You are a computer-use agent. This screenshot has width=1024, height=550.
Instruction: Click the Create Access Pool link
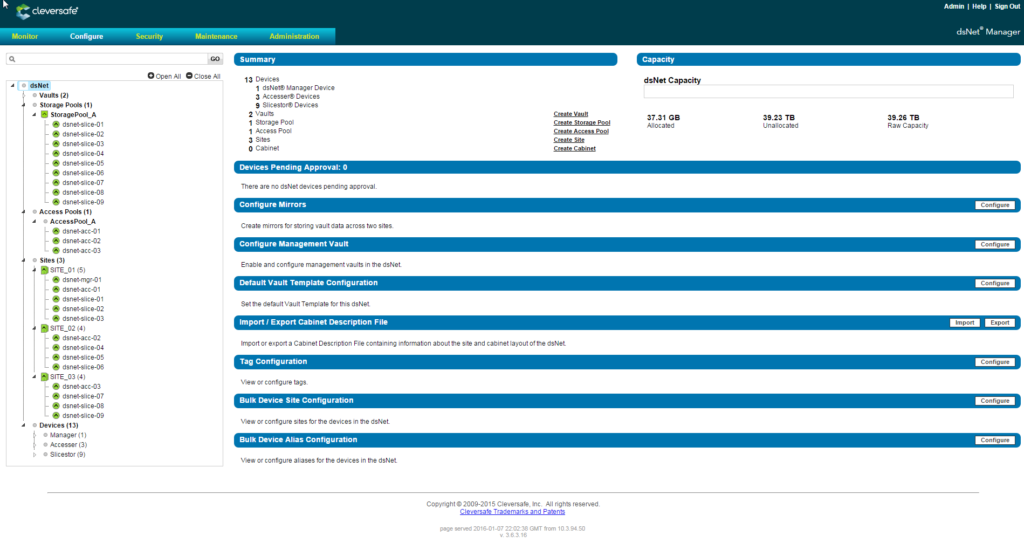pyautogui.click(x=581, y=131)
